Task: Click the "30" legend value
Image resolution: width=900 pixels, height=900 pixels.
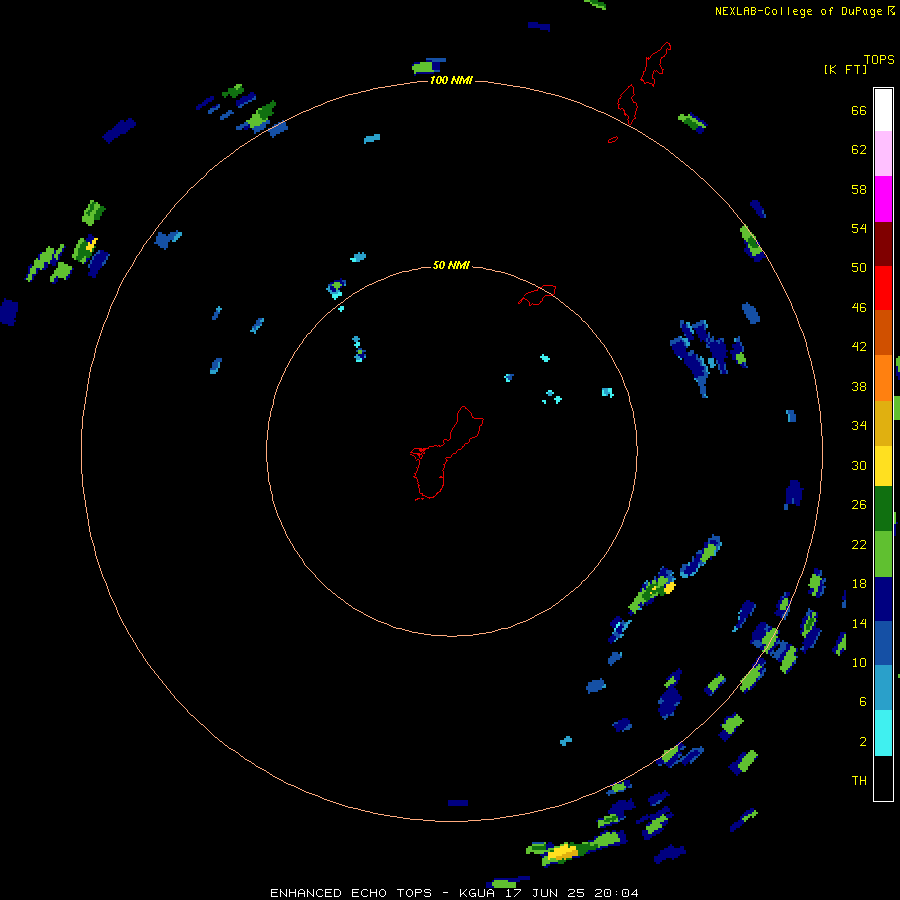Action: 859,465
